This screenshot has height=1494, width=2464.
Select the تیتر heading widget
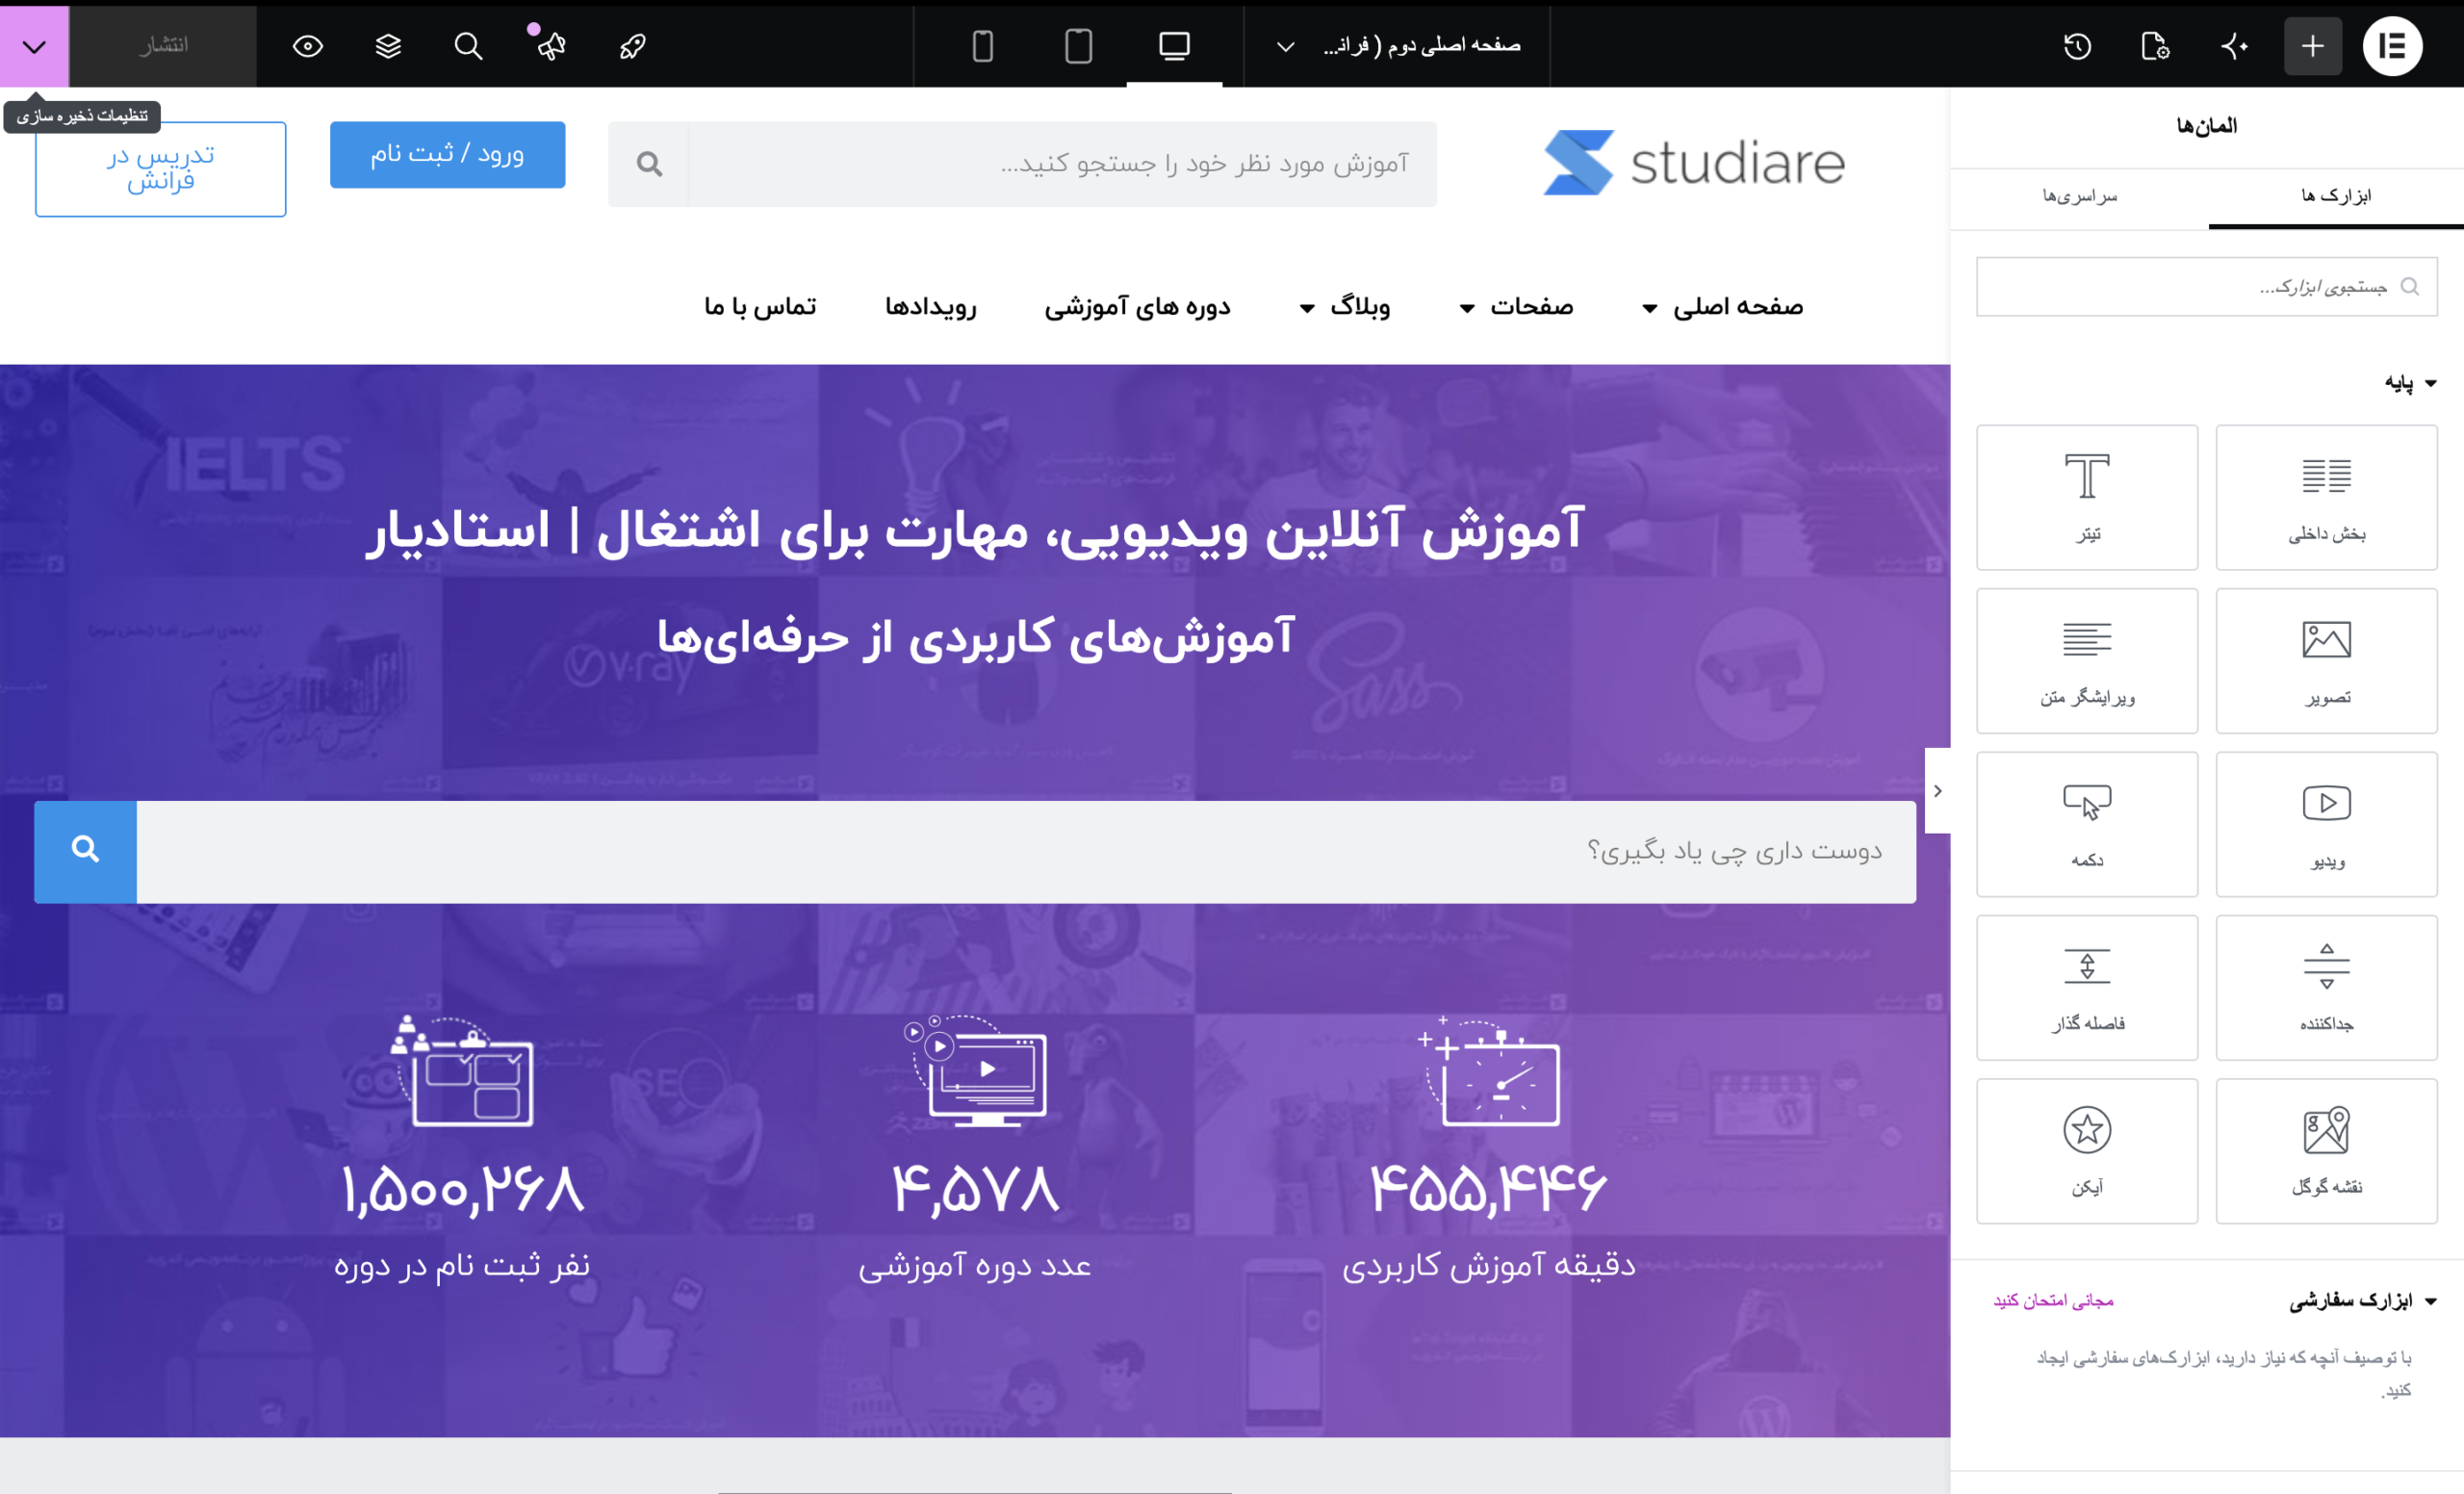pyautogui.click(x=2087, y=497)
